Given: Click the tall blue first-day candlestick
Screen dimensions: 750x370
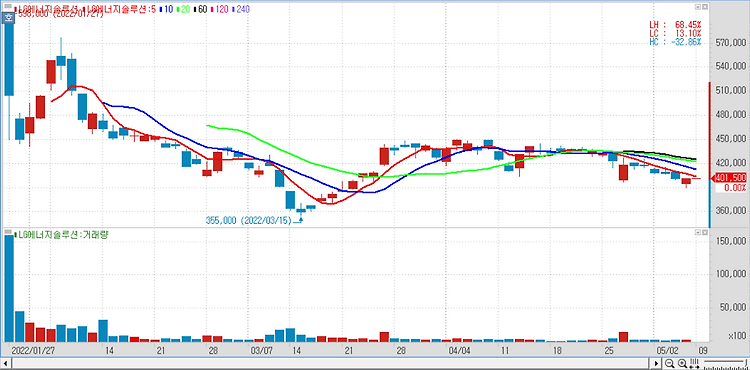Looking at the screenshot, I should click(x=9, y=58).
